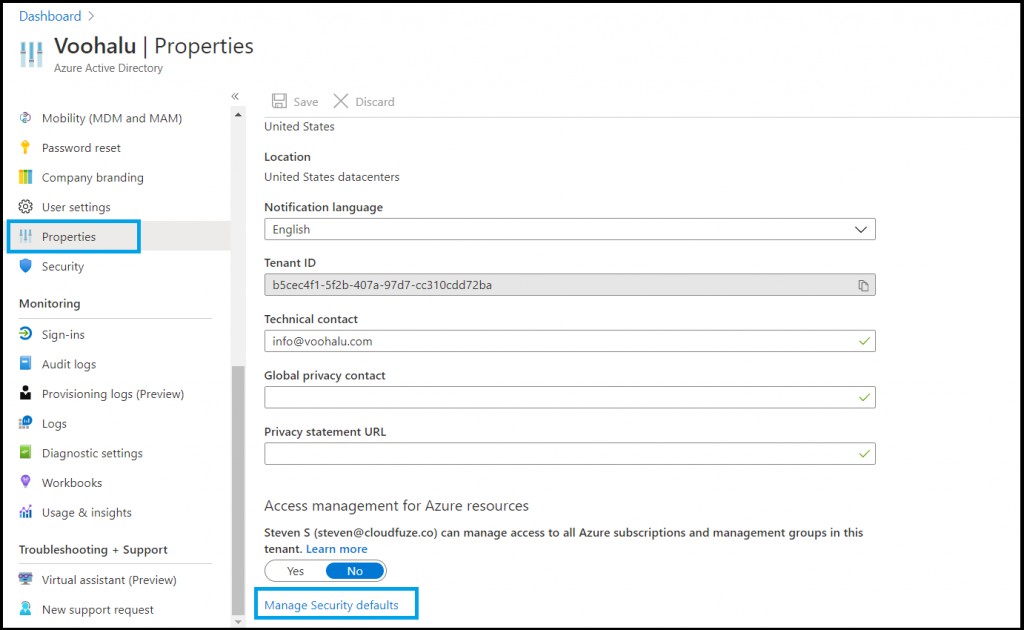Click the Voohalu directory header icon
This screenshot has width=1024, height=630.
click(x=31, y=54)
